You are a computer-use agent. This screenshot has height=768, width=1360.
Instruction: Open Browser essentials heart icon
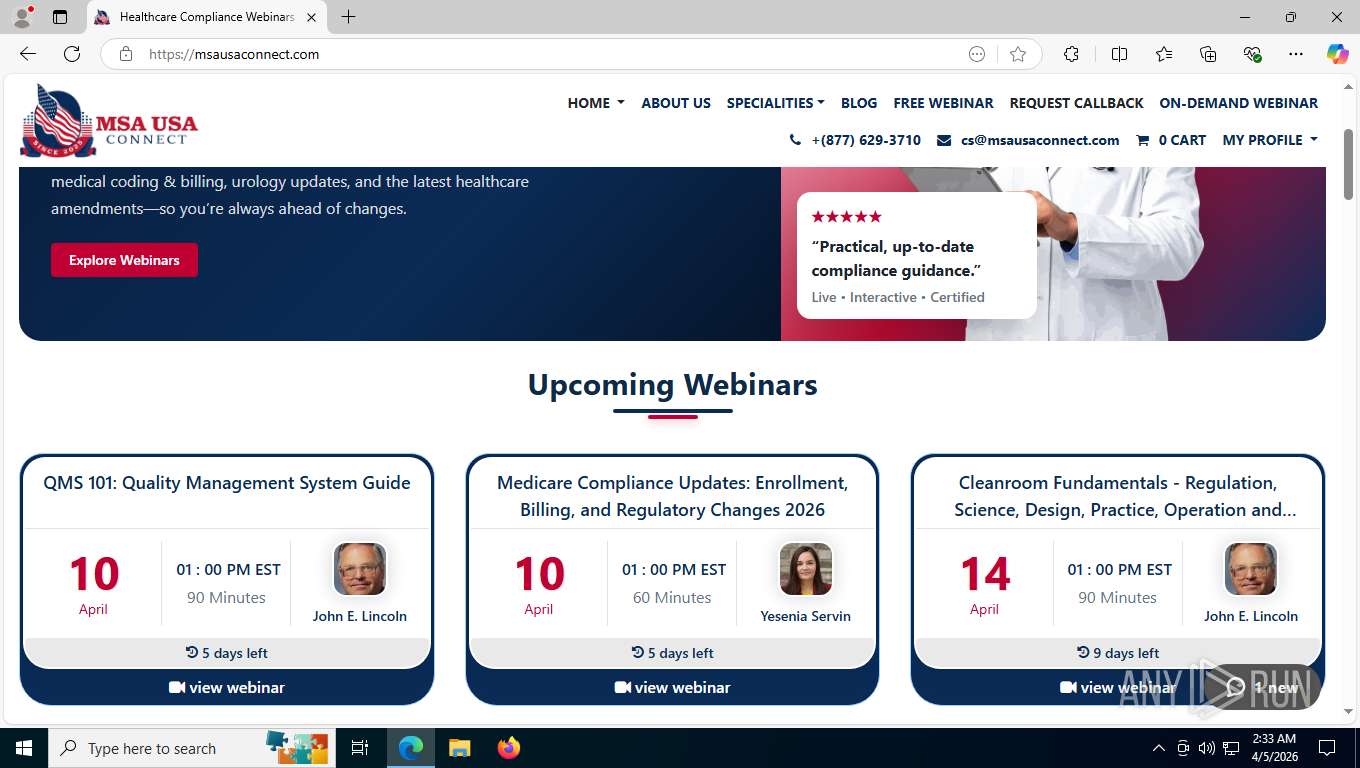coord(1252,54)
